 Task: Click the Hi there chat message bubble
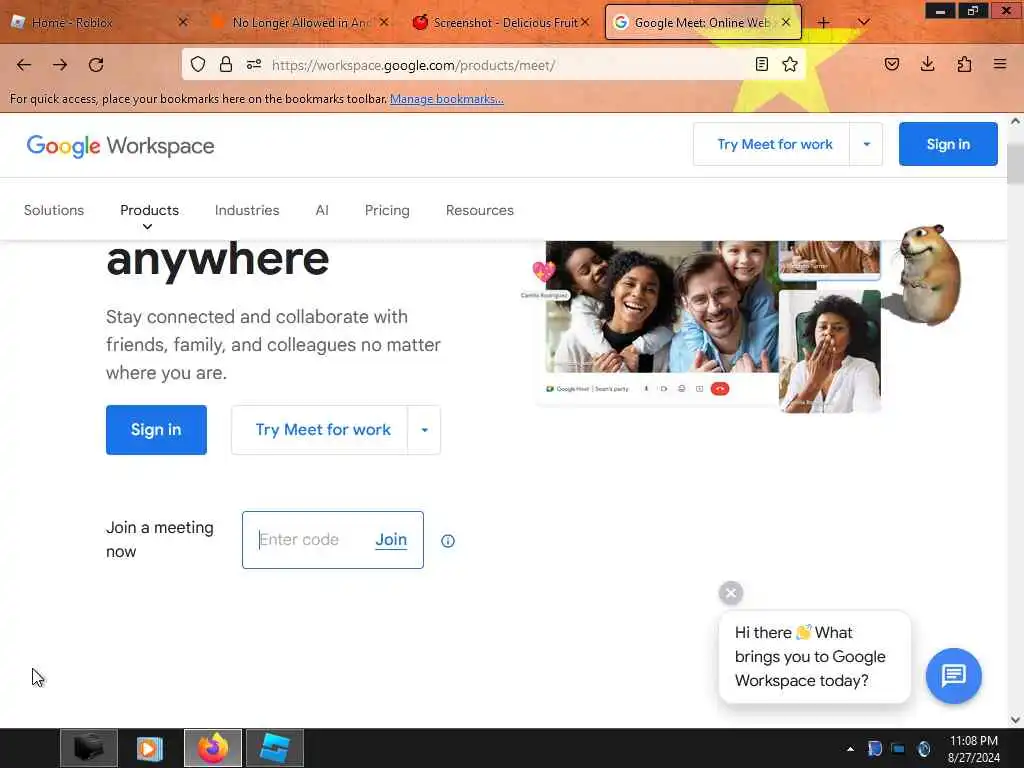coord(814,656)
